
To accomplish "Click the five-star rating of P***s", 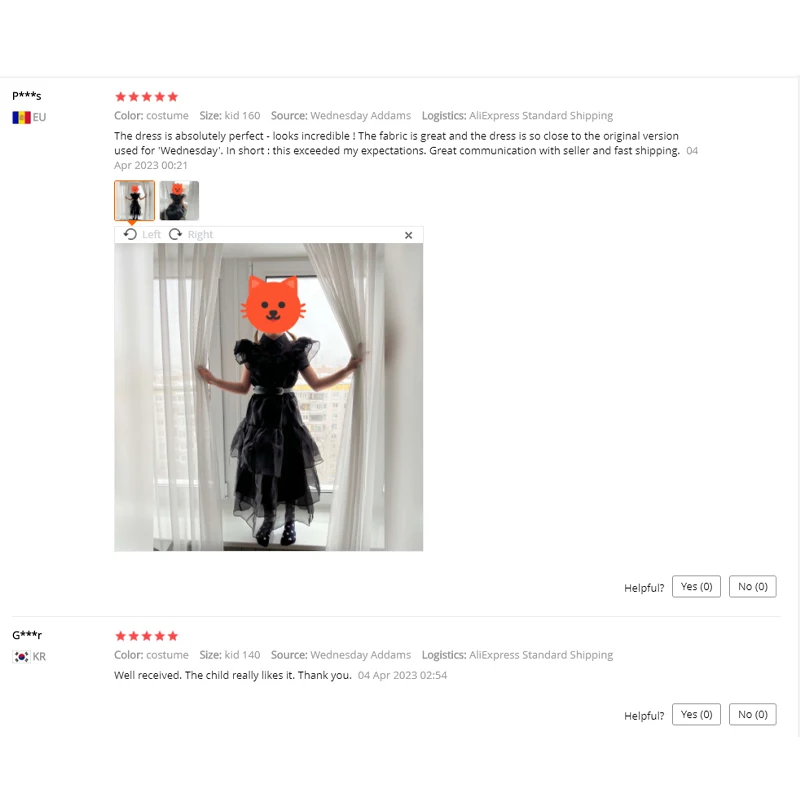I will pyautogui.click(x=146, y=96).
